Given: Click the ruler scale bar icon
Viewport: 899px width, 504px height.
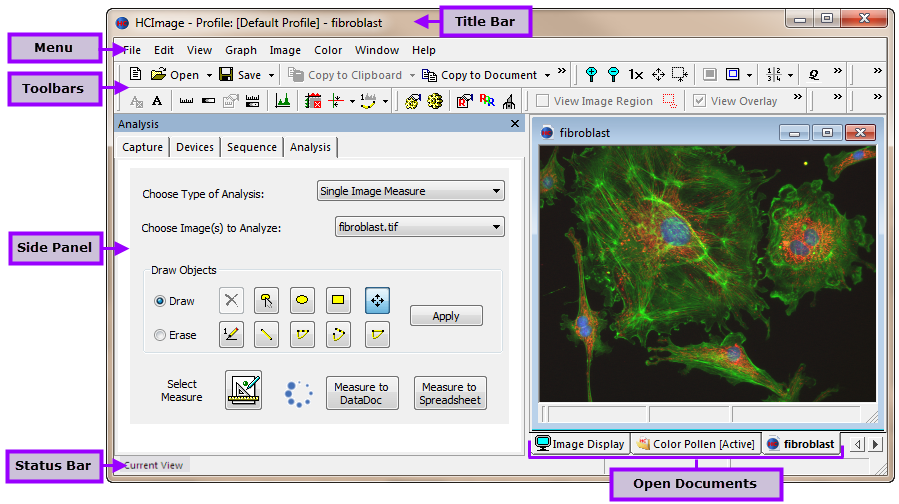Looking at the screenshot, I should click(186, 101).
